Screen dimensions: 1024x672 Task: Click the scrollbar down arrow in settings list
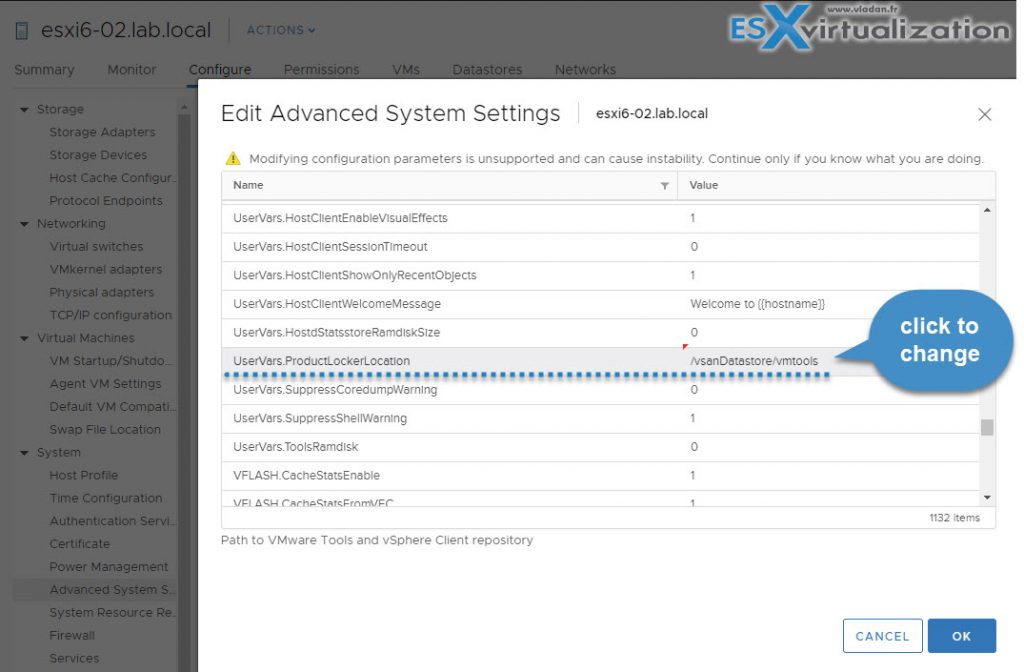pos(986,495)
